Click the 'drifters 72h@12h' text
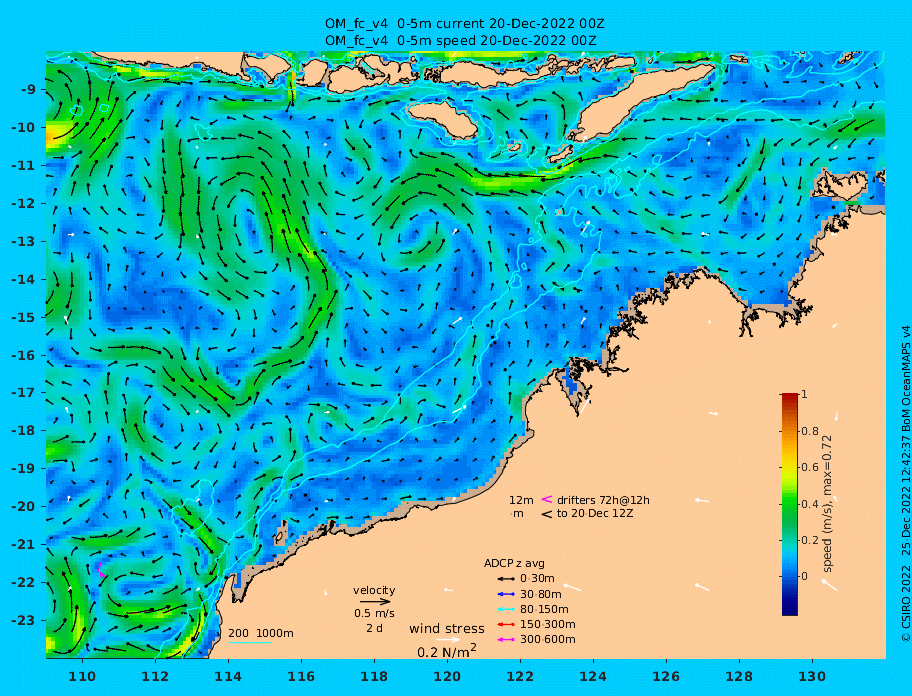Viewport: 912px width, 696px height. (603, 500)
